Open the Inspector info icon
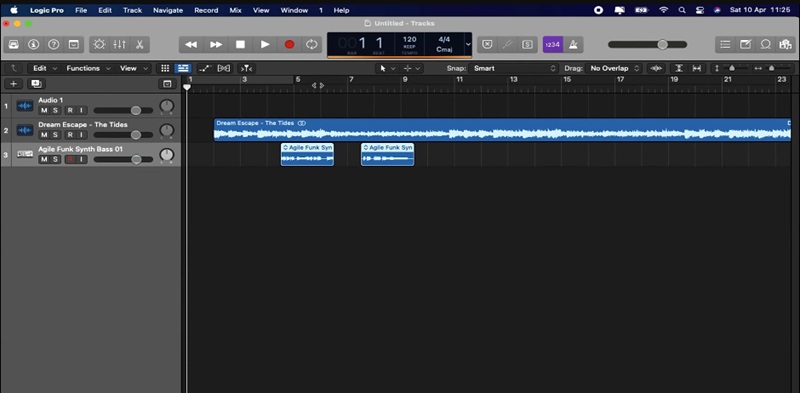This screenshot has width=800, height=393. click(34, 45)
